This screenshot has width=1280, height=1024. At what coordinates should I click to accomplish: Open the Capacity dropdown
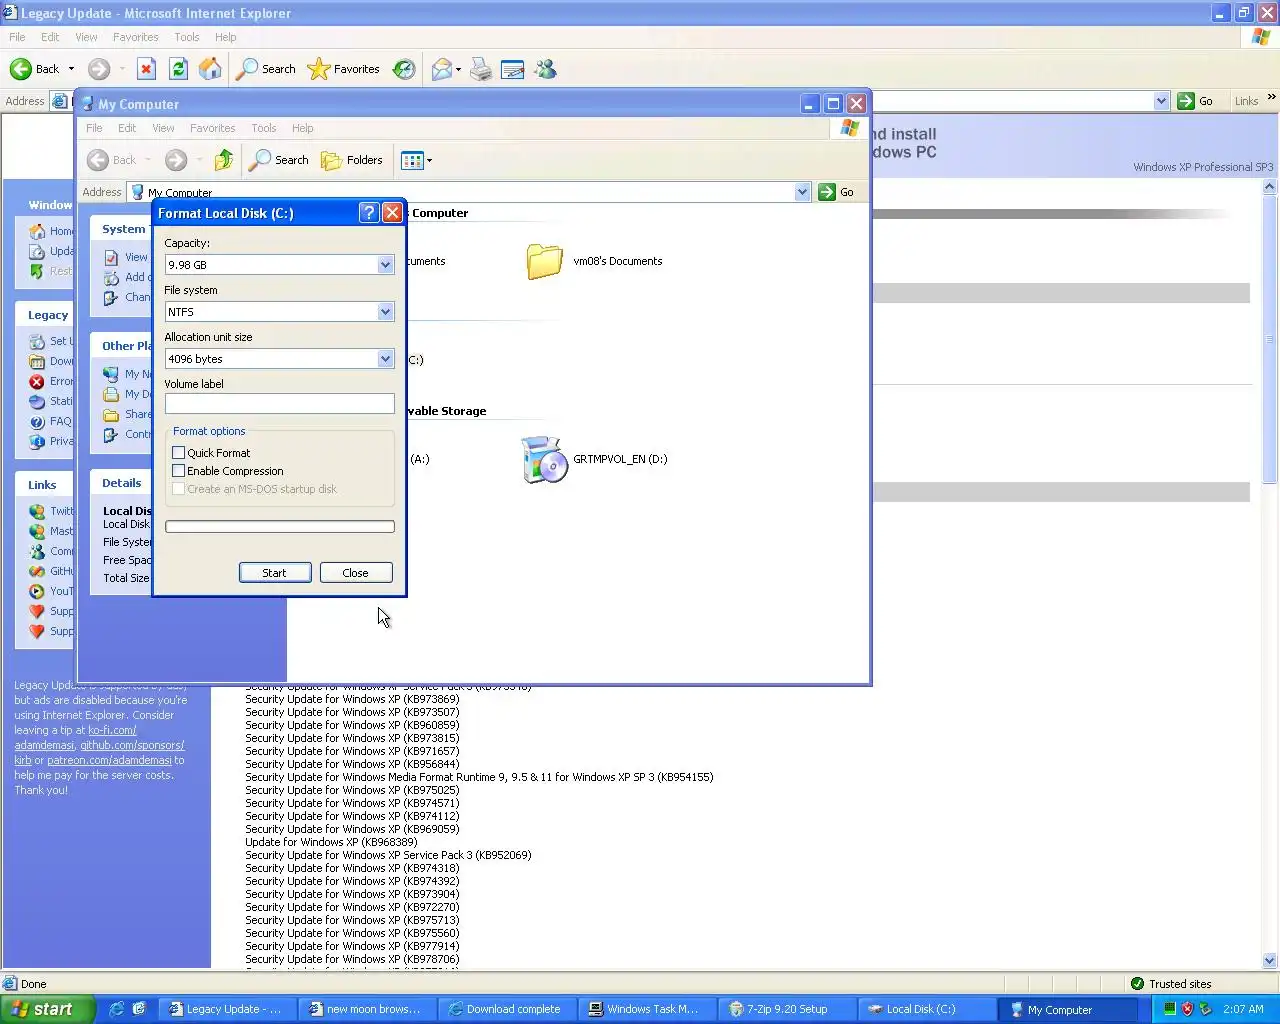385,265
